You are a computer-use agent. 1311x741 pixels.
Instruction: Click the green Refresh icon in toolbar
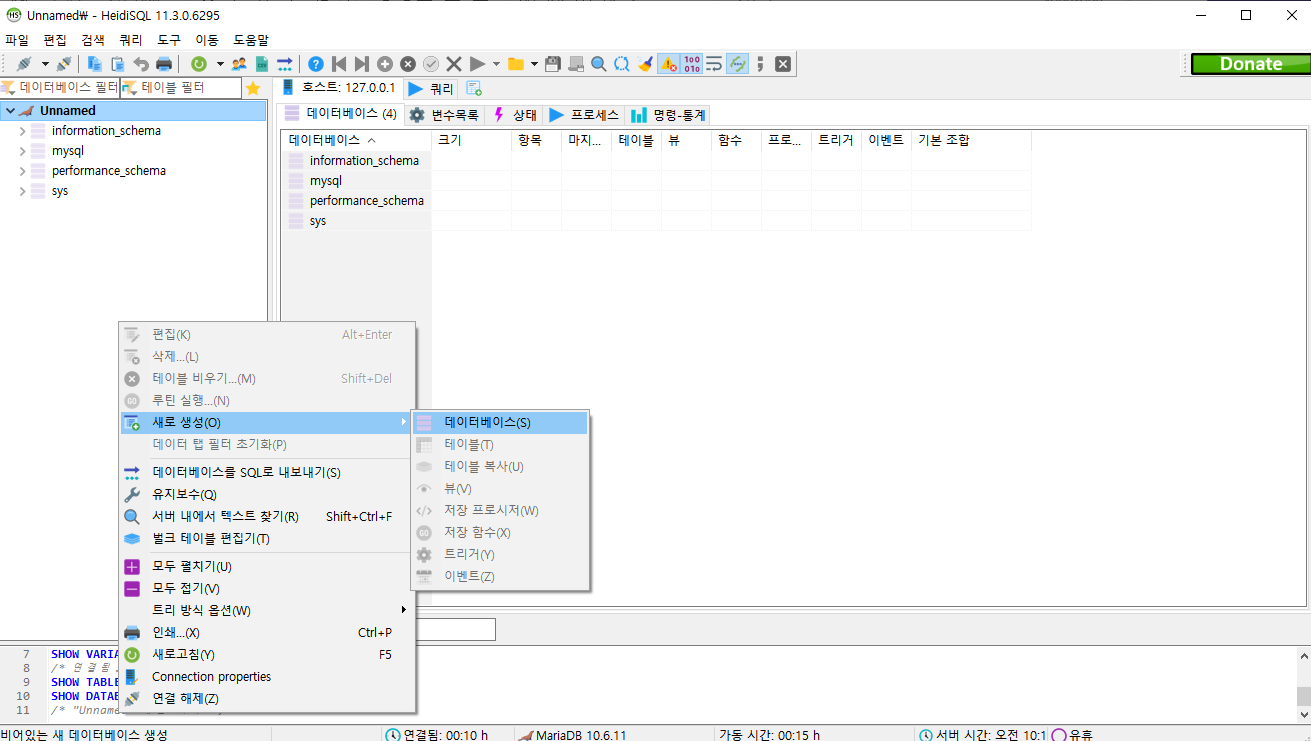pyautogui.click(x=199, y=63)
